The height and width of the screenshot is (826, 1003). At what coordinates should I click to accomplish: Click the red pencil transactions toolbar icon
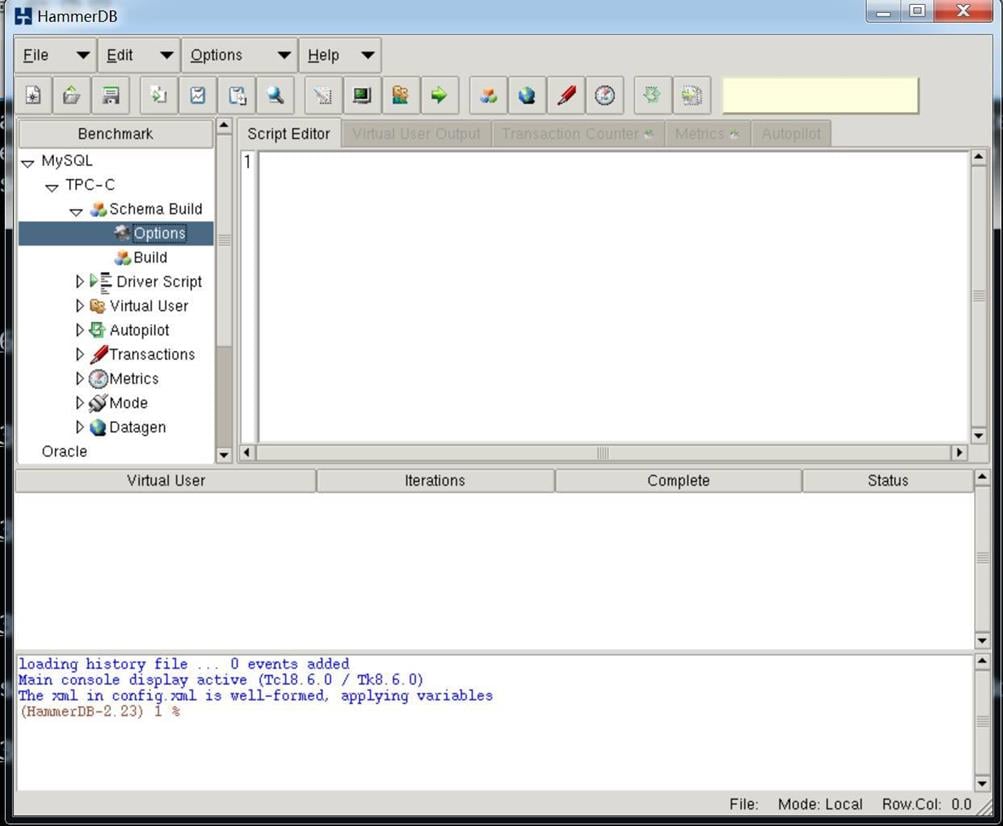click(x=566, y=96)
